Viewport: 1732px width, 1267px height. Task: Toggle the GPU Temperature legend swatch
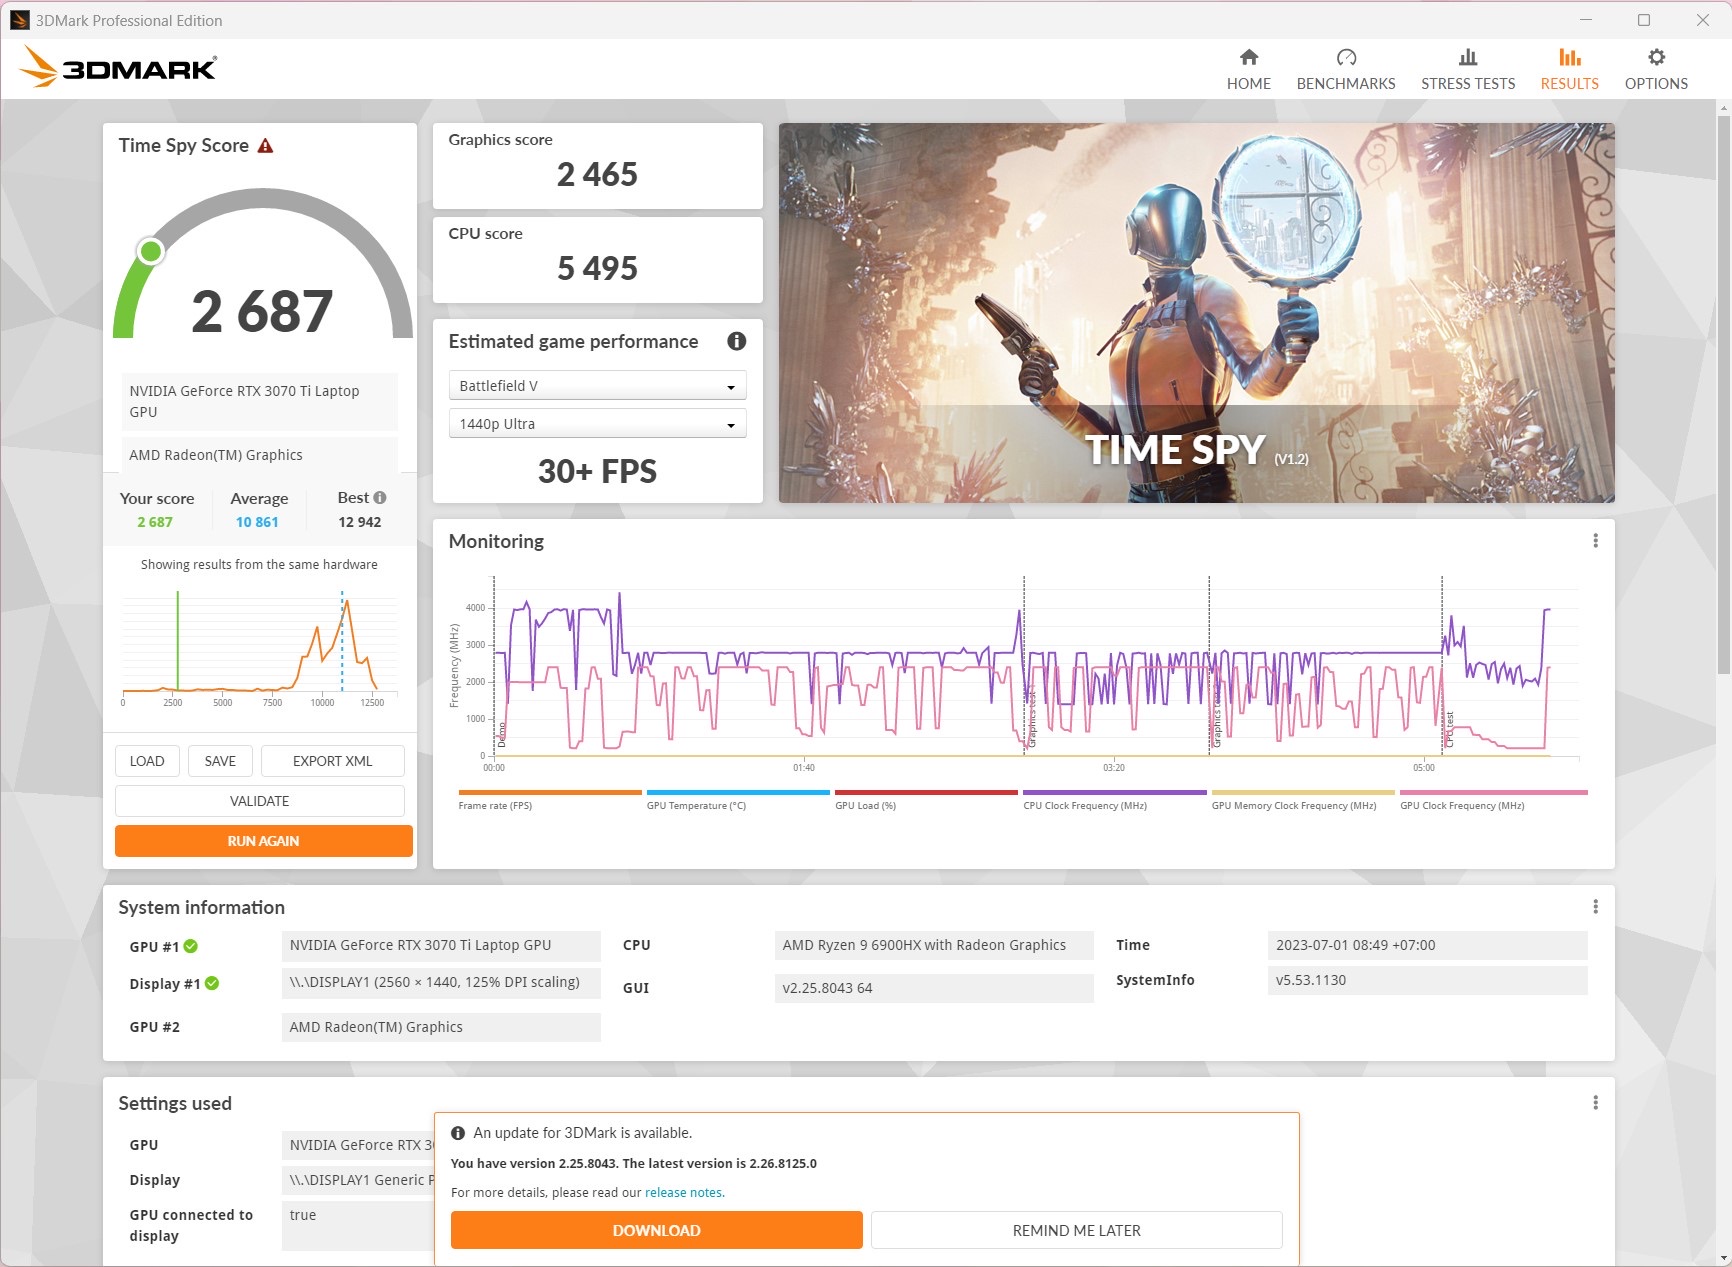723,793
